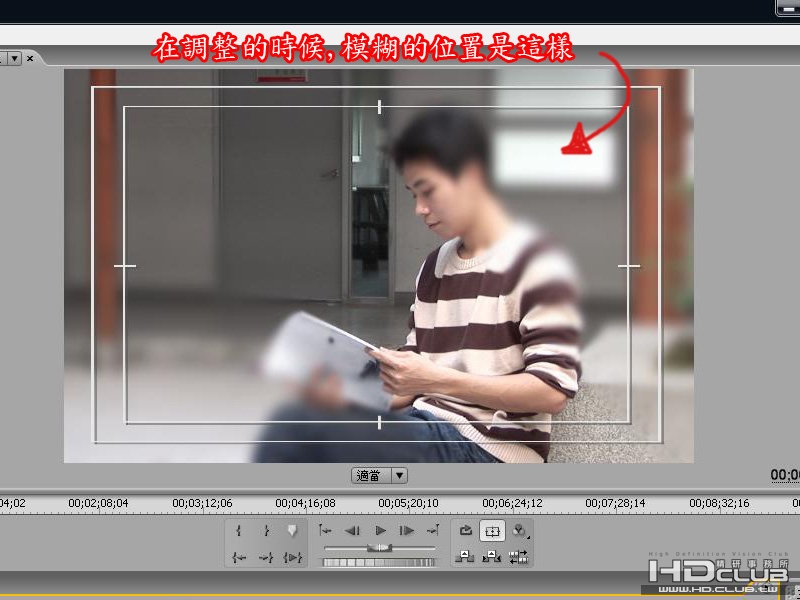Start playback with the Play button
This screenshot has height=600, width=800.
(x=380, y=531)
